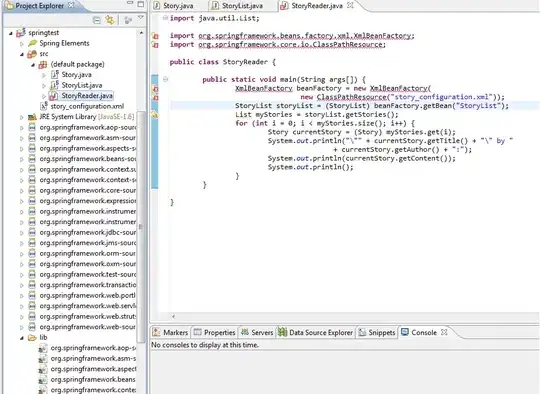Toggle Link with Editor in Project Explorer
The image size is (540, 394).
110,20
